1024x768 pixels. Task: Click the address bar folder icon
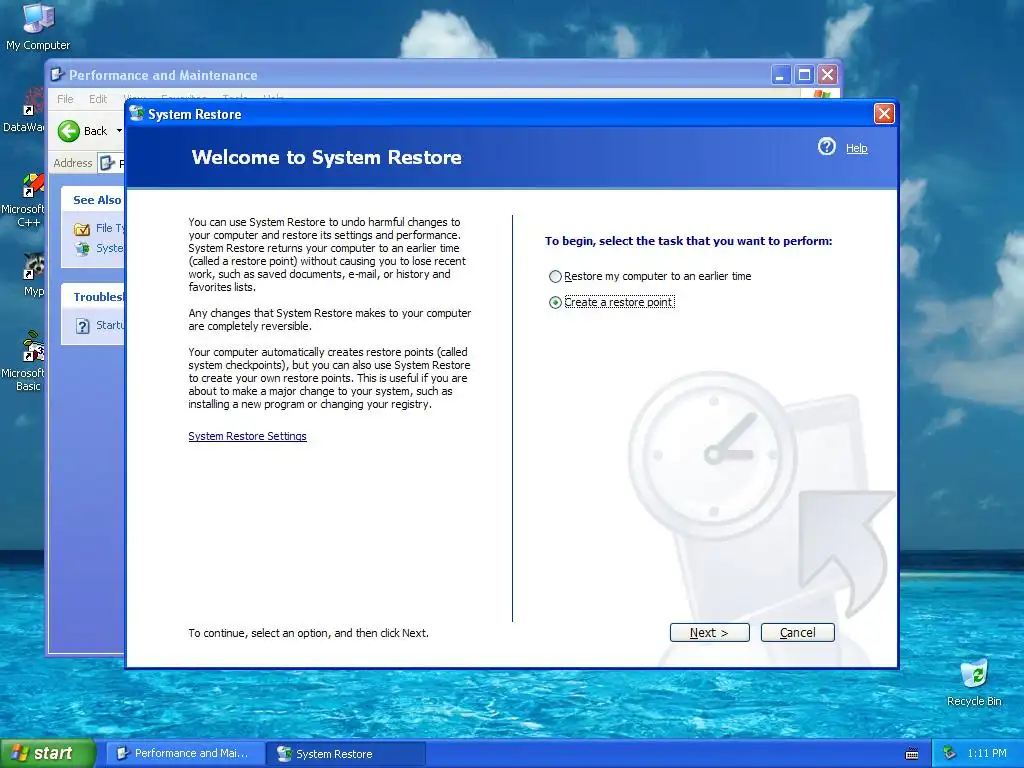(x=107, y=163)
